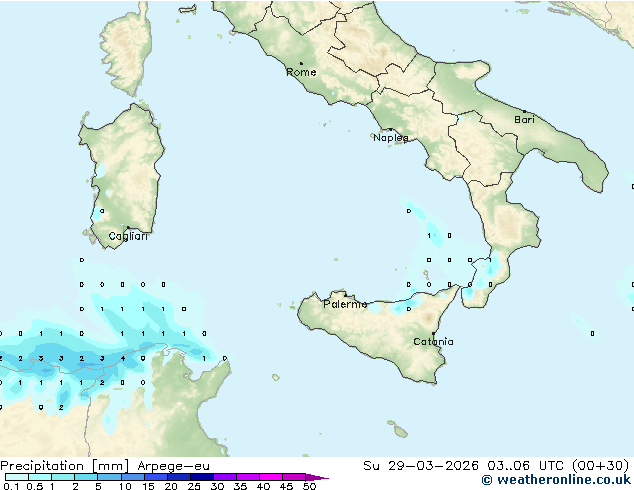
Task: Click the forecast date 'Su 29-03-2026'
Action: pyautogui.click(x=421, y=466)
